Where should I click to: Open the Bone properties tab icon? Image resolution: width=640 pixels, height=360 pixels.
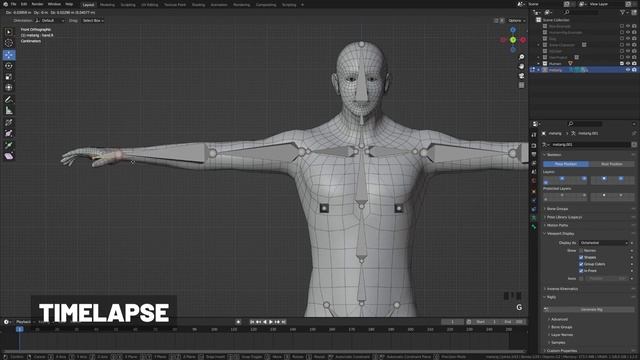coord(534,227)
